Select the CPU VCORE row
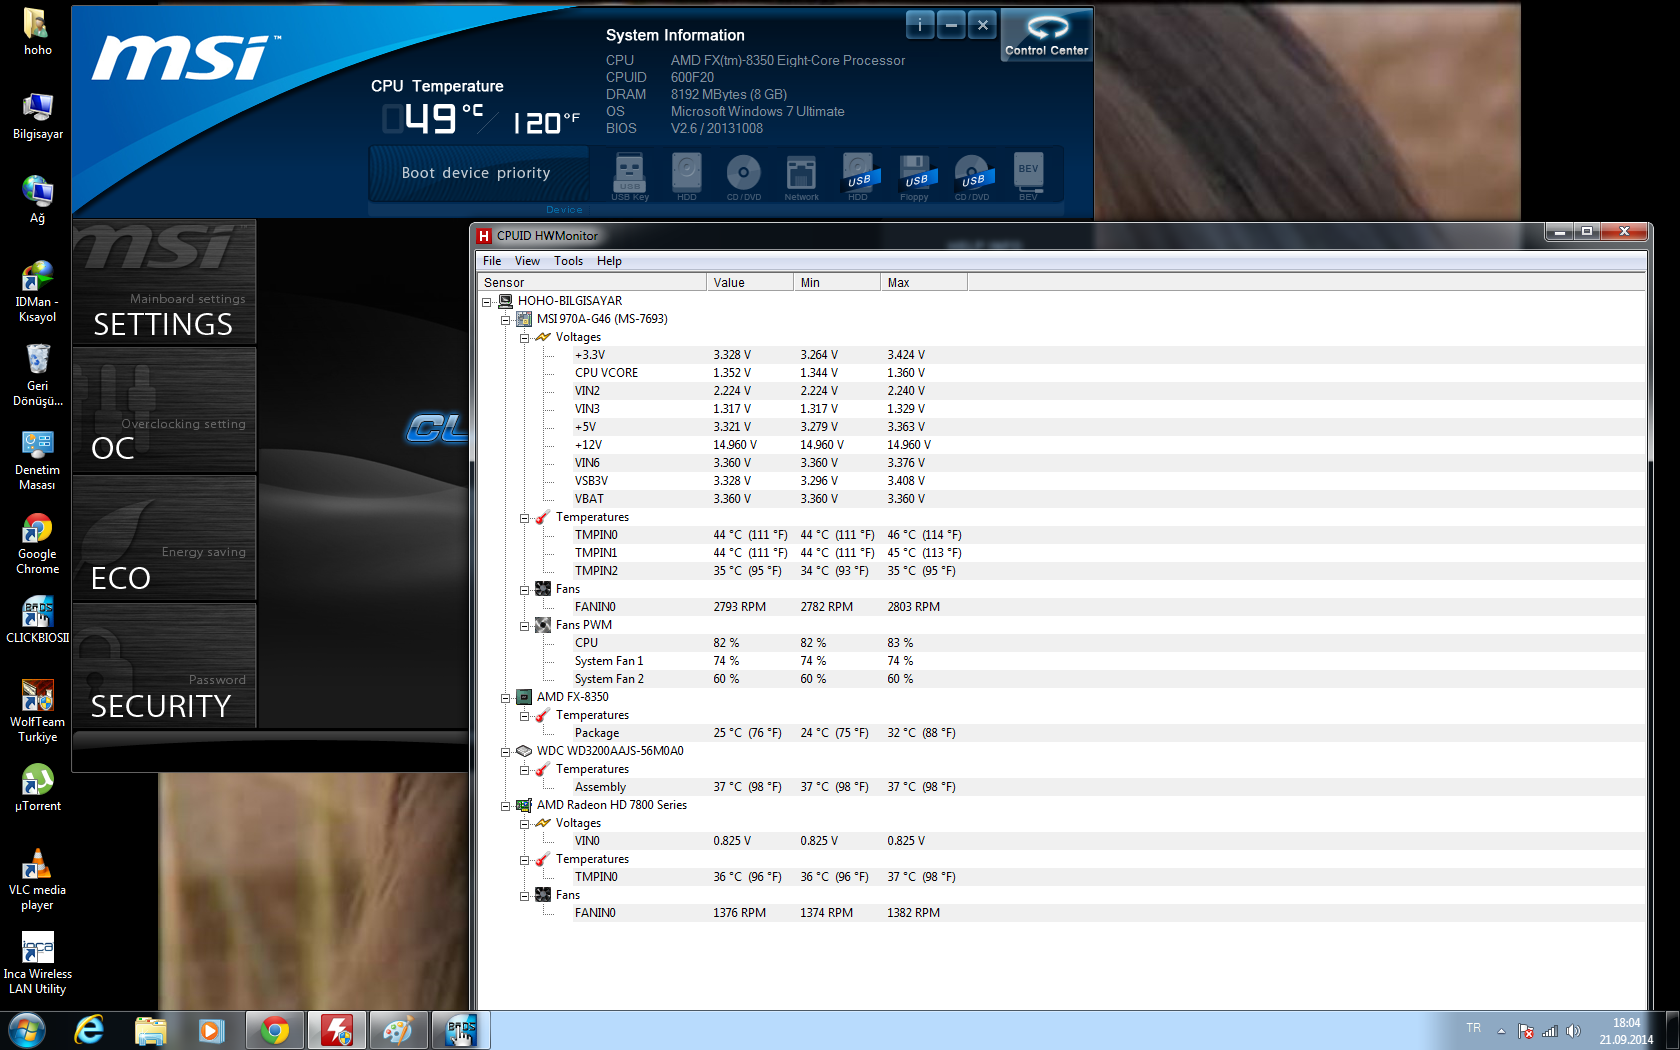Screen dimensions: 1680x1050 (1061, 373)
